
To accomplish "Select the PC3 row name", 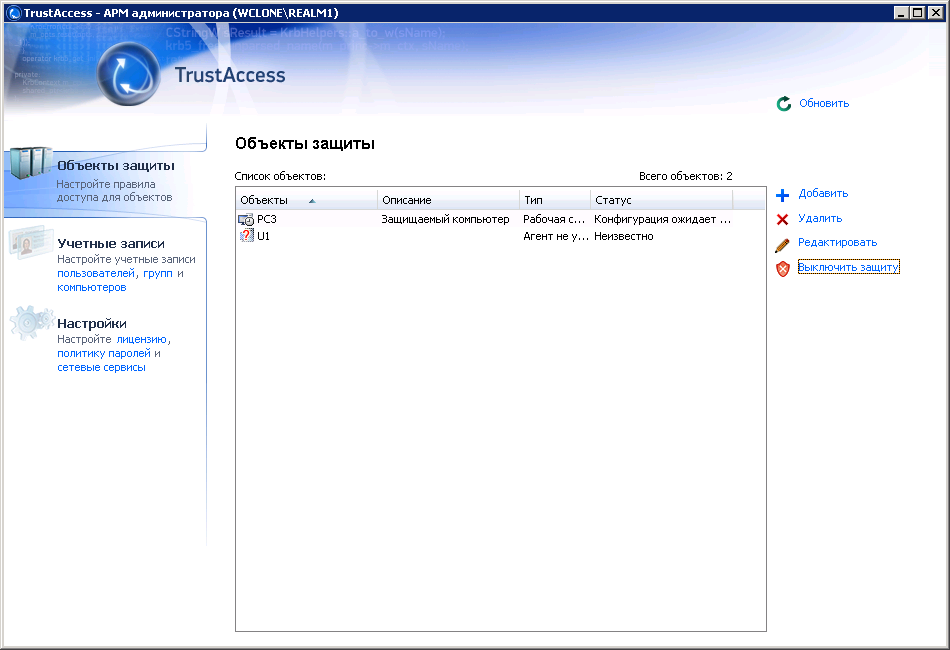I will [x=267, y=219].
